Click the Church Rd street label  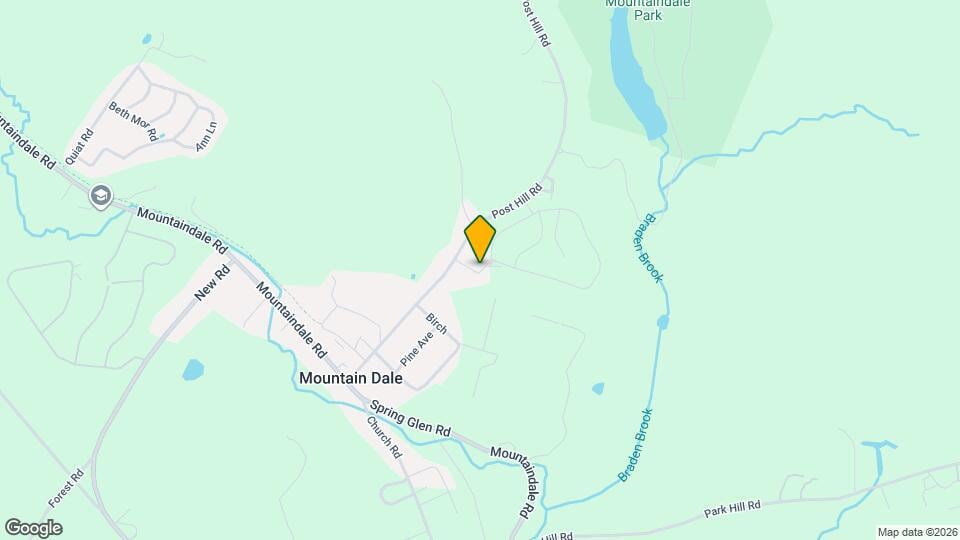(384, 437)
